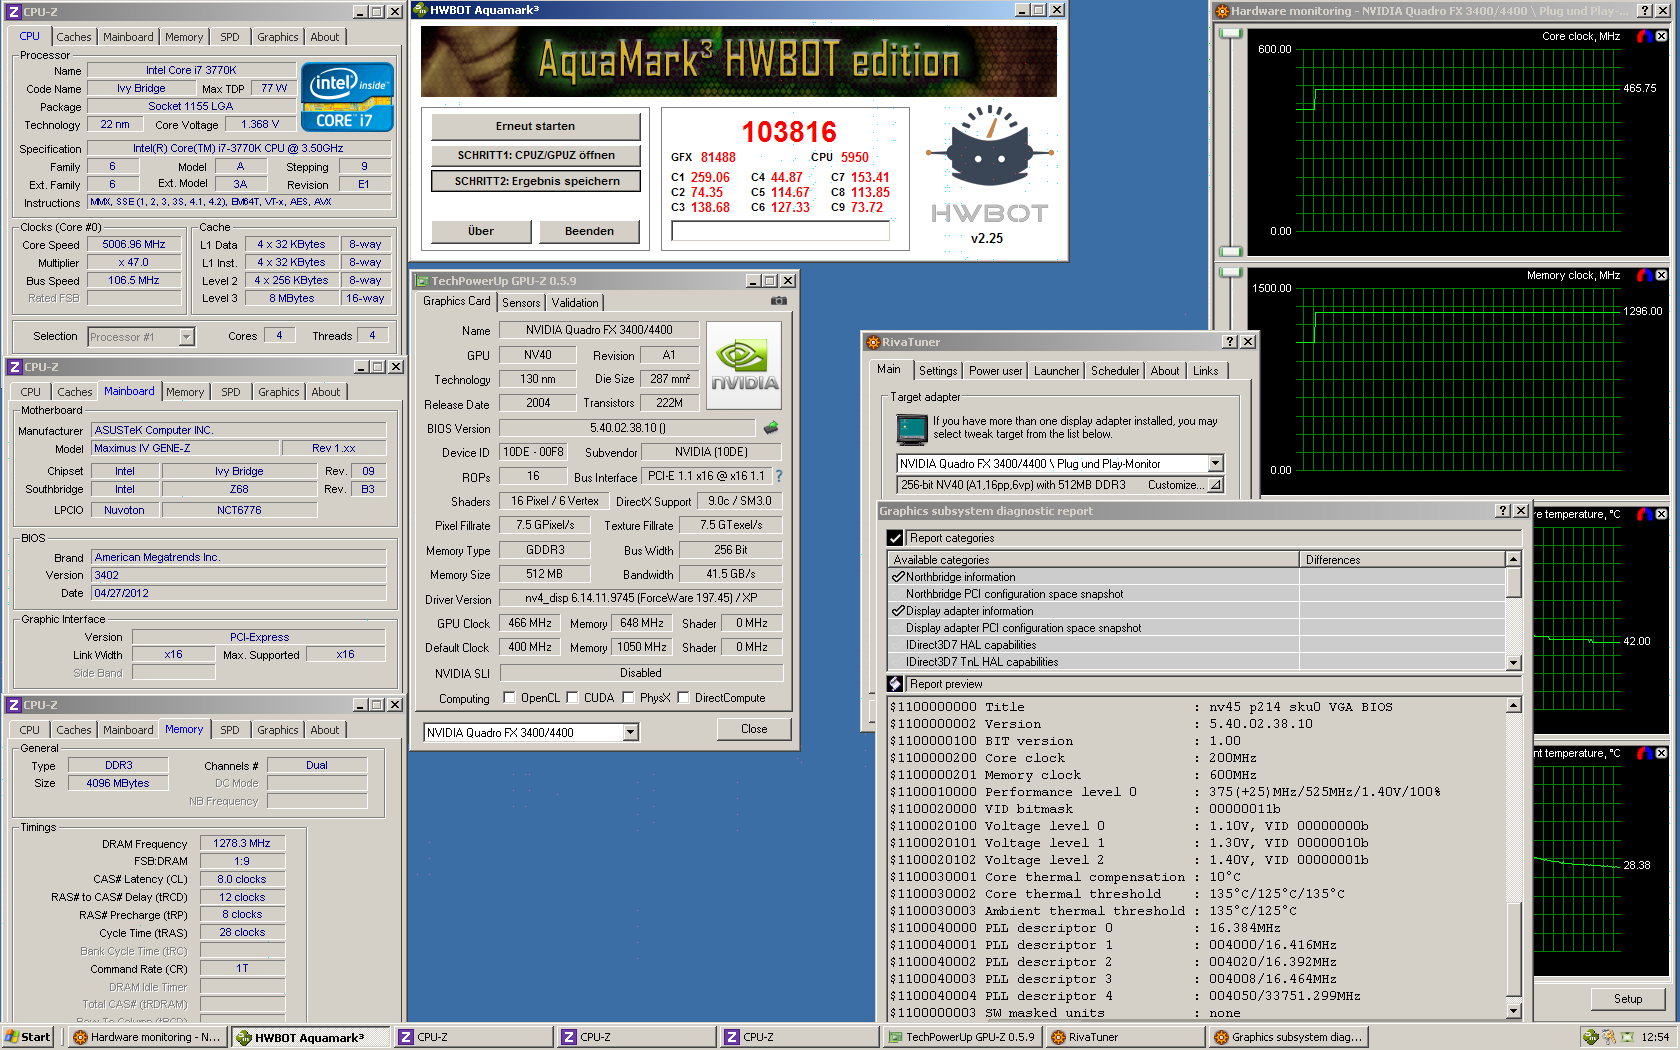Switch to Caches tab in top CPU-Z

(x=74, y=37)
